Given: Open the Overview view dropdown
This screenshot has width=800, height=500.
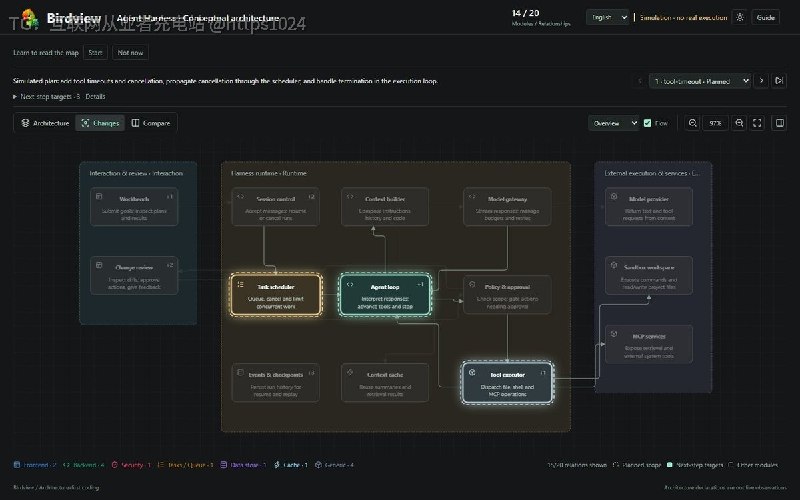Looking at the screenshot, I should (x=613, y=123).
